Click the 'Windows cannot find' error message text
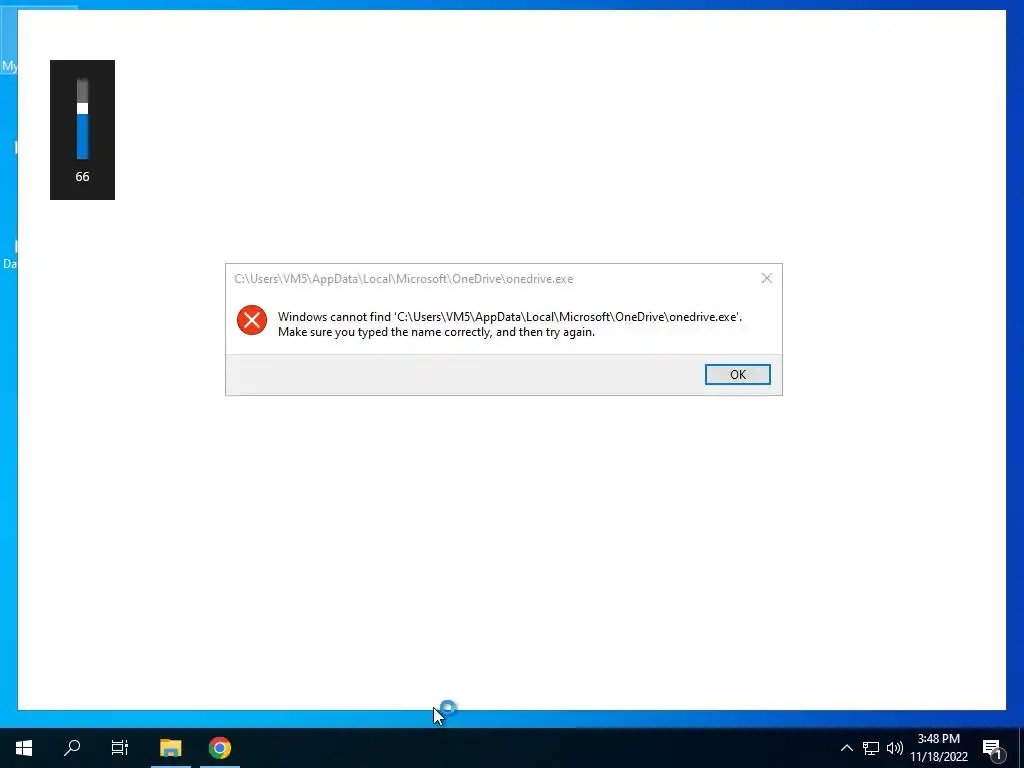 point(510,324)
